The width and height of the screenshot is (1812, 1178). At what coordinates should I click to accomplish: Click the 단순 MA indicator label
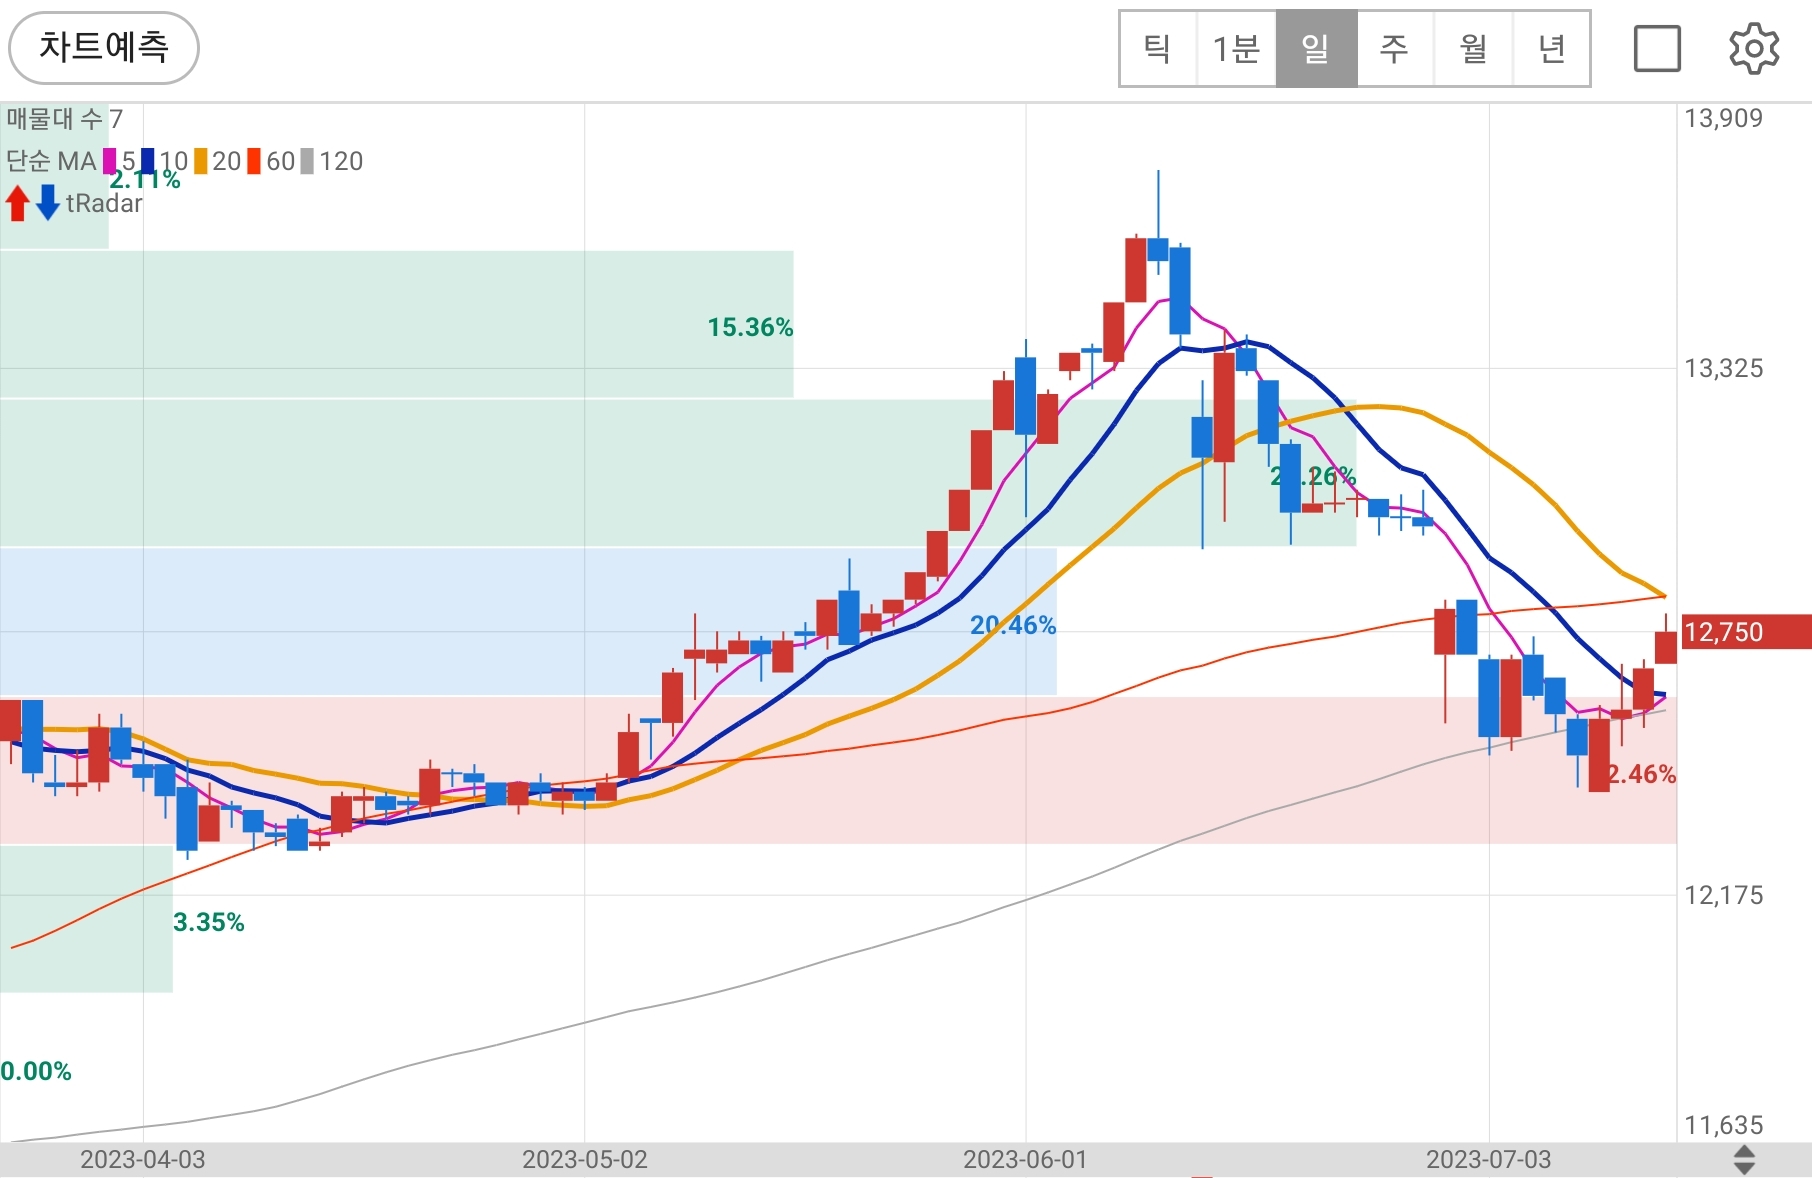tap(51, 161)
